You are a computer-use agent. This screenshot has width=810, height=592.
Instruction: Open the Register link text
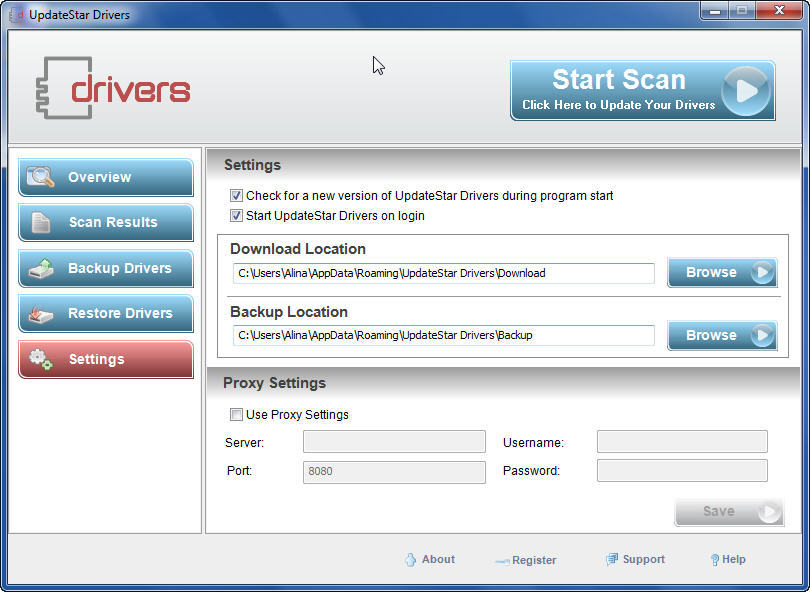point(534,560)
